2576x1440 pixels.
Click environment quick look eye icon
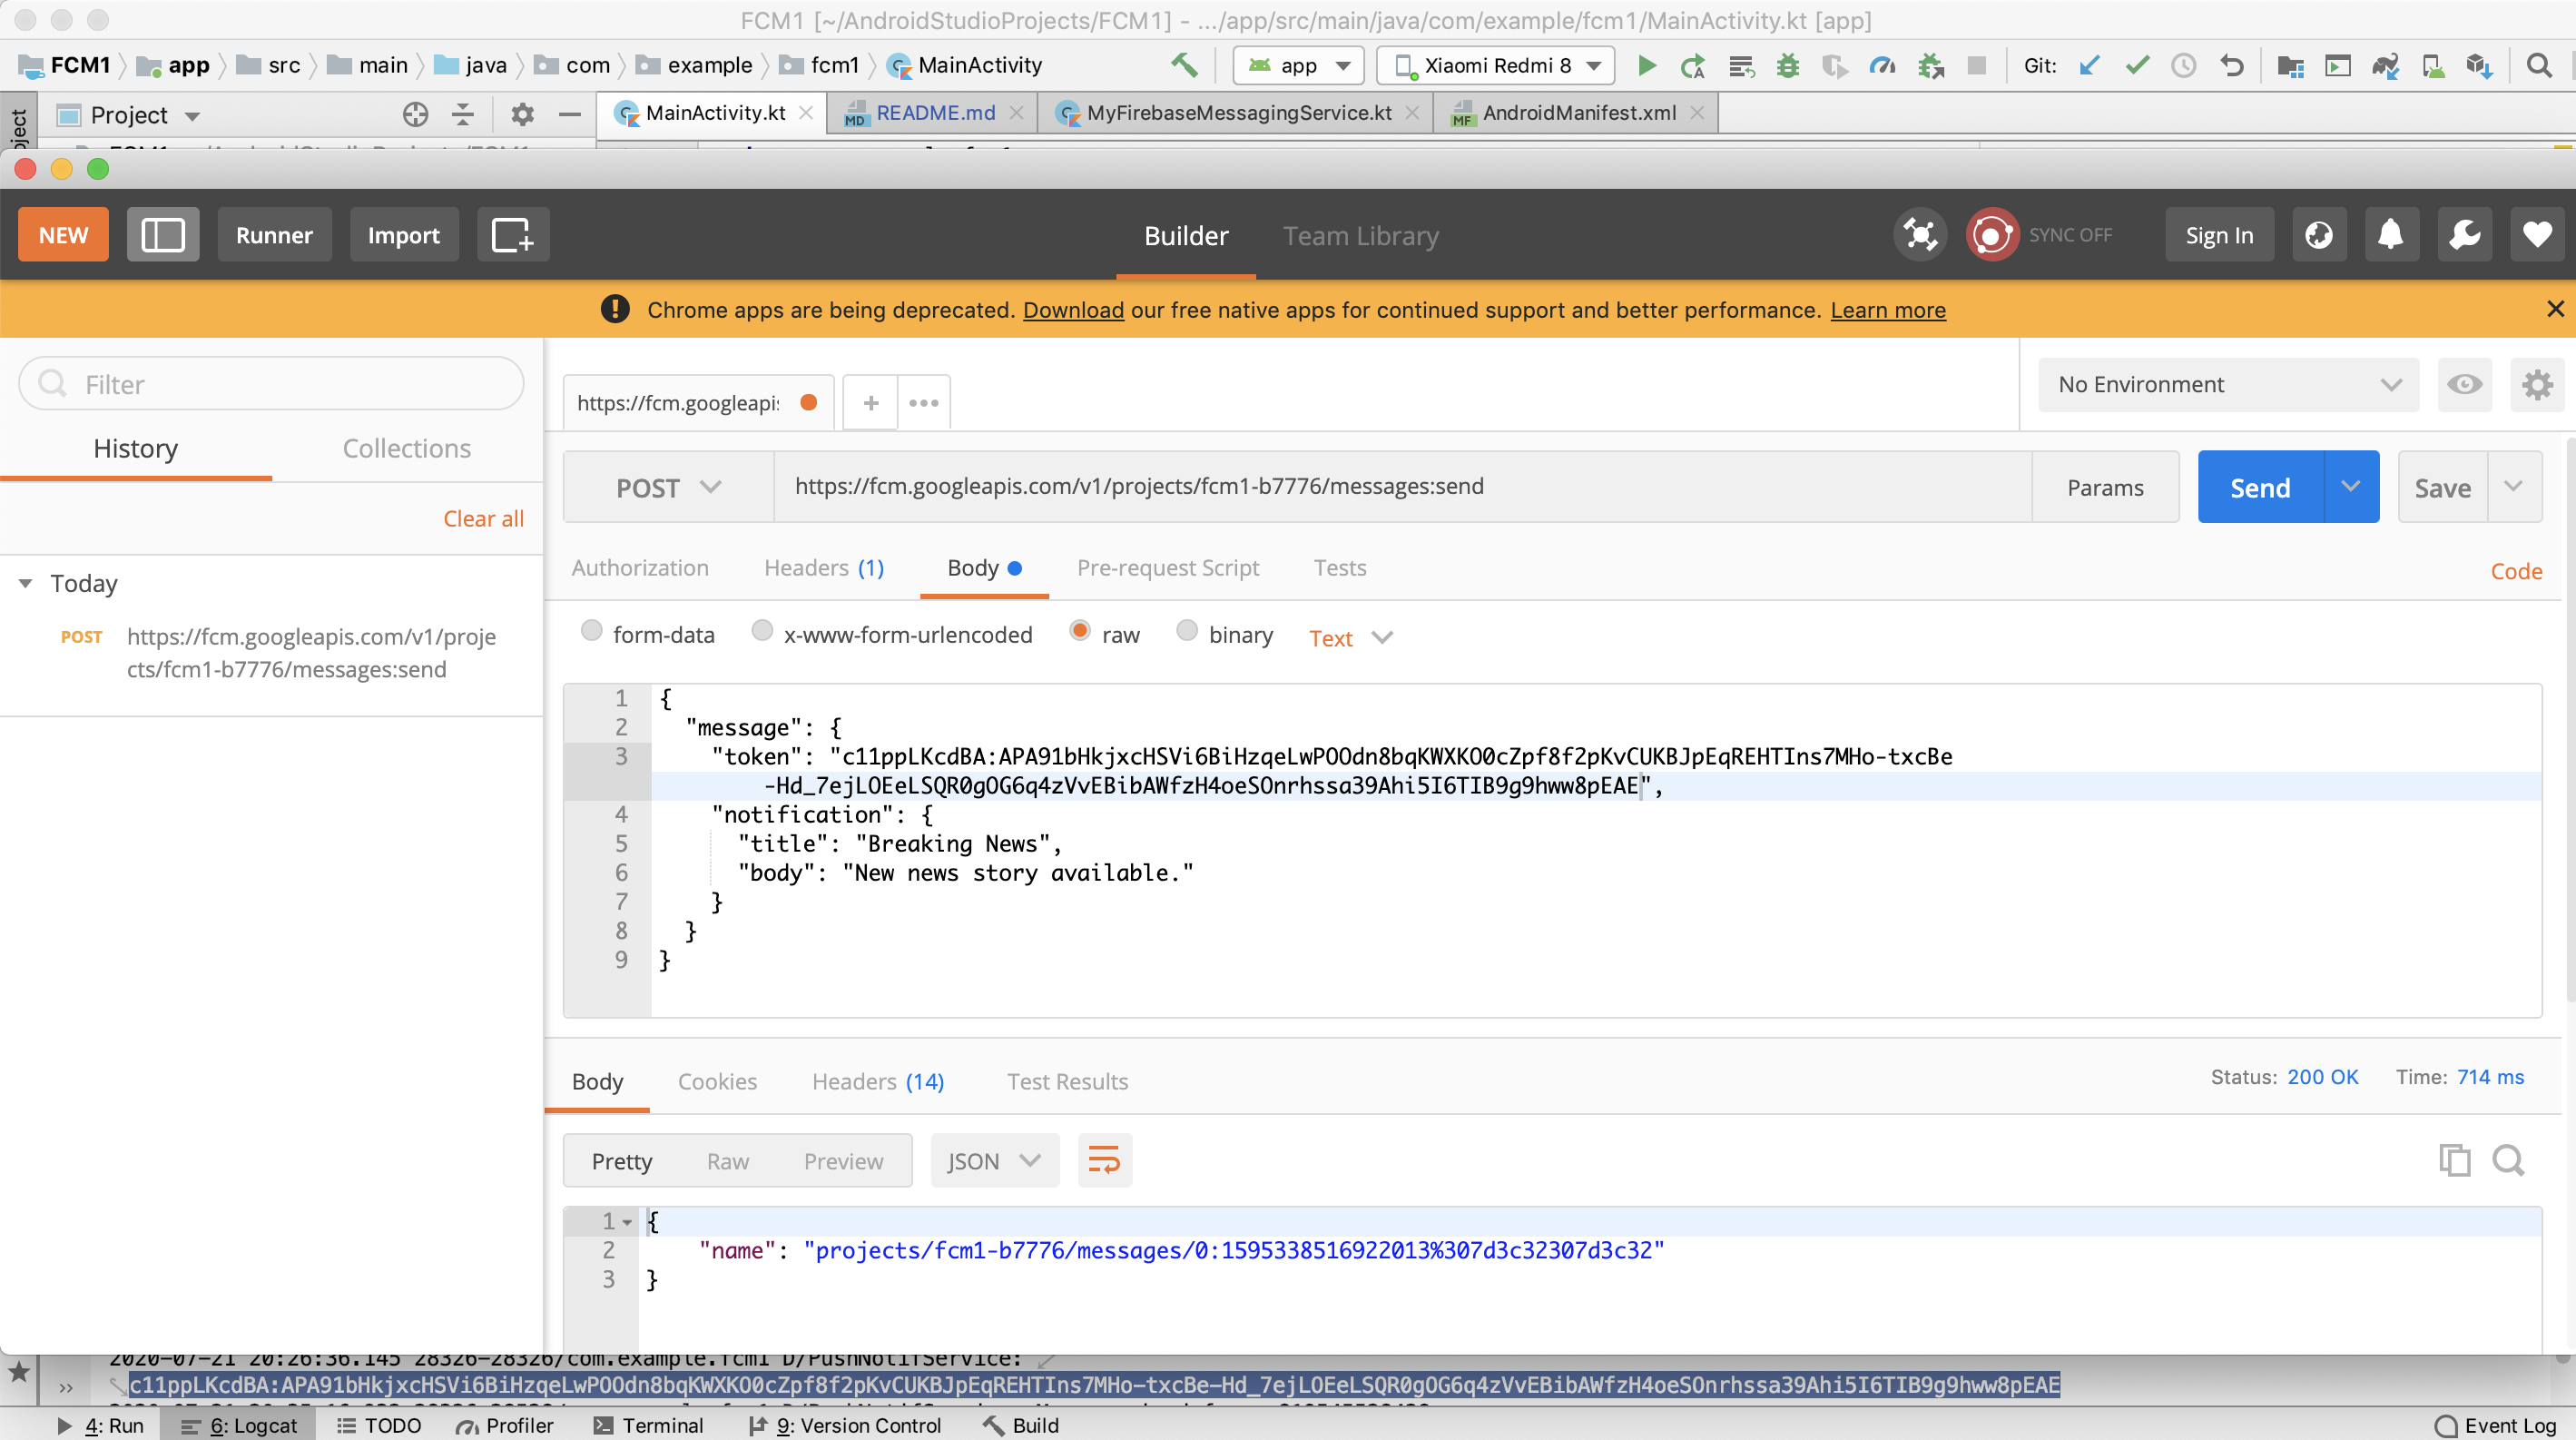(2464, 385)
